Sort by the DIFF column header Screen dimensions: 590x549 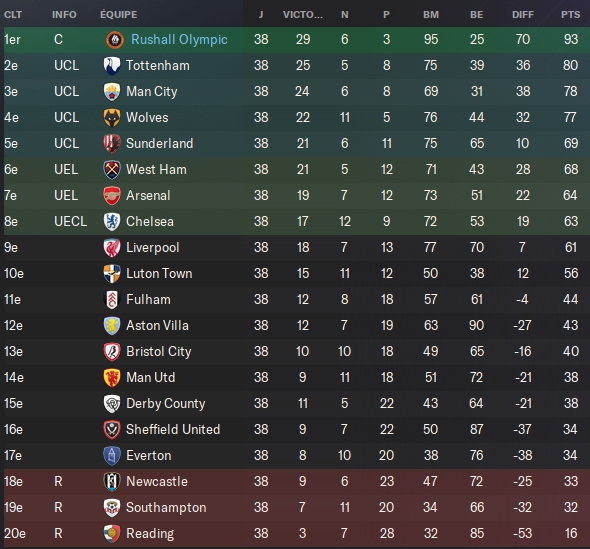[523, 15]
